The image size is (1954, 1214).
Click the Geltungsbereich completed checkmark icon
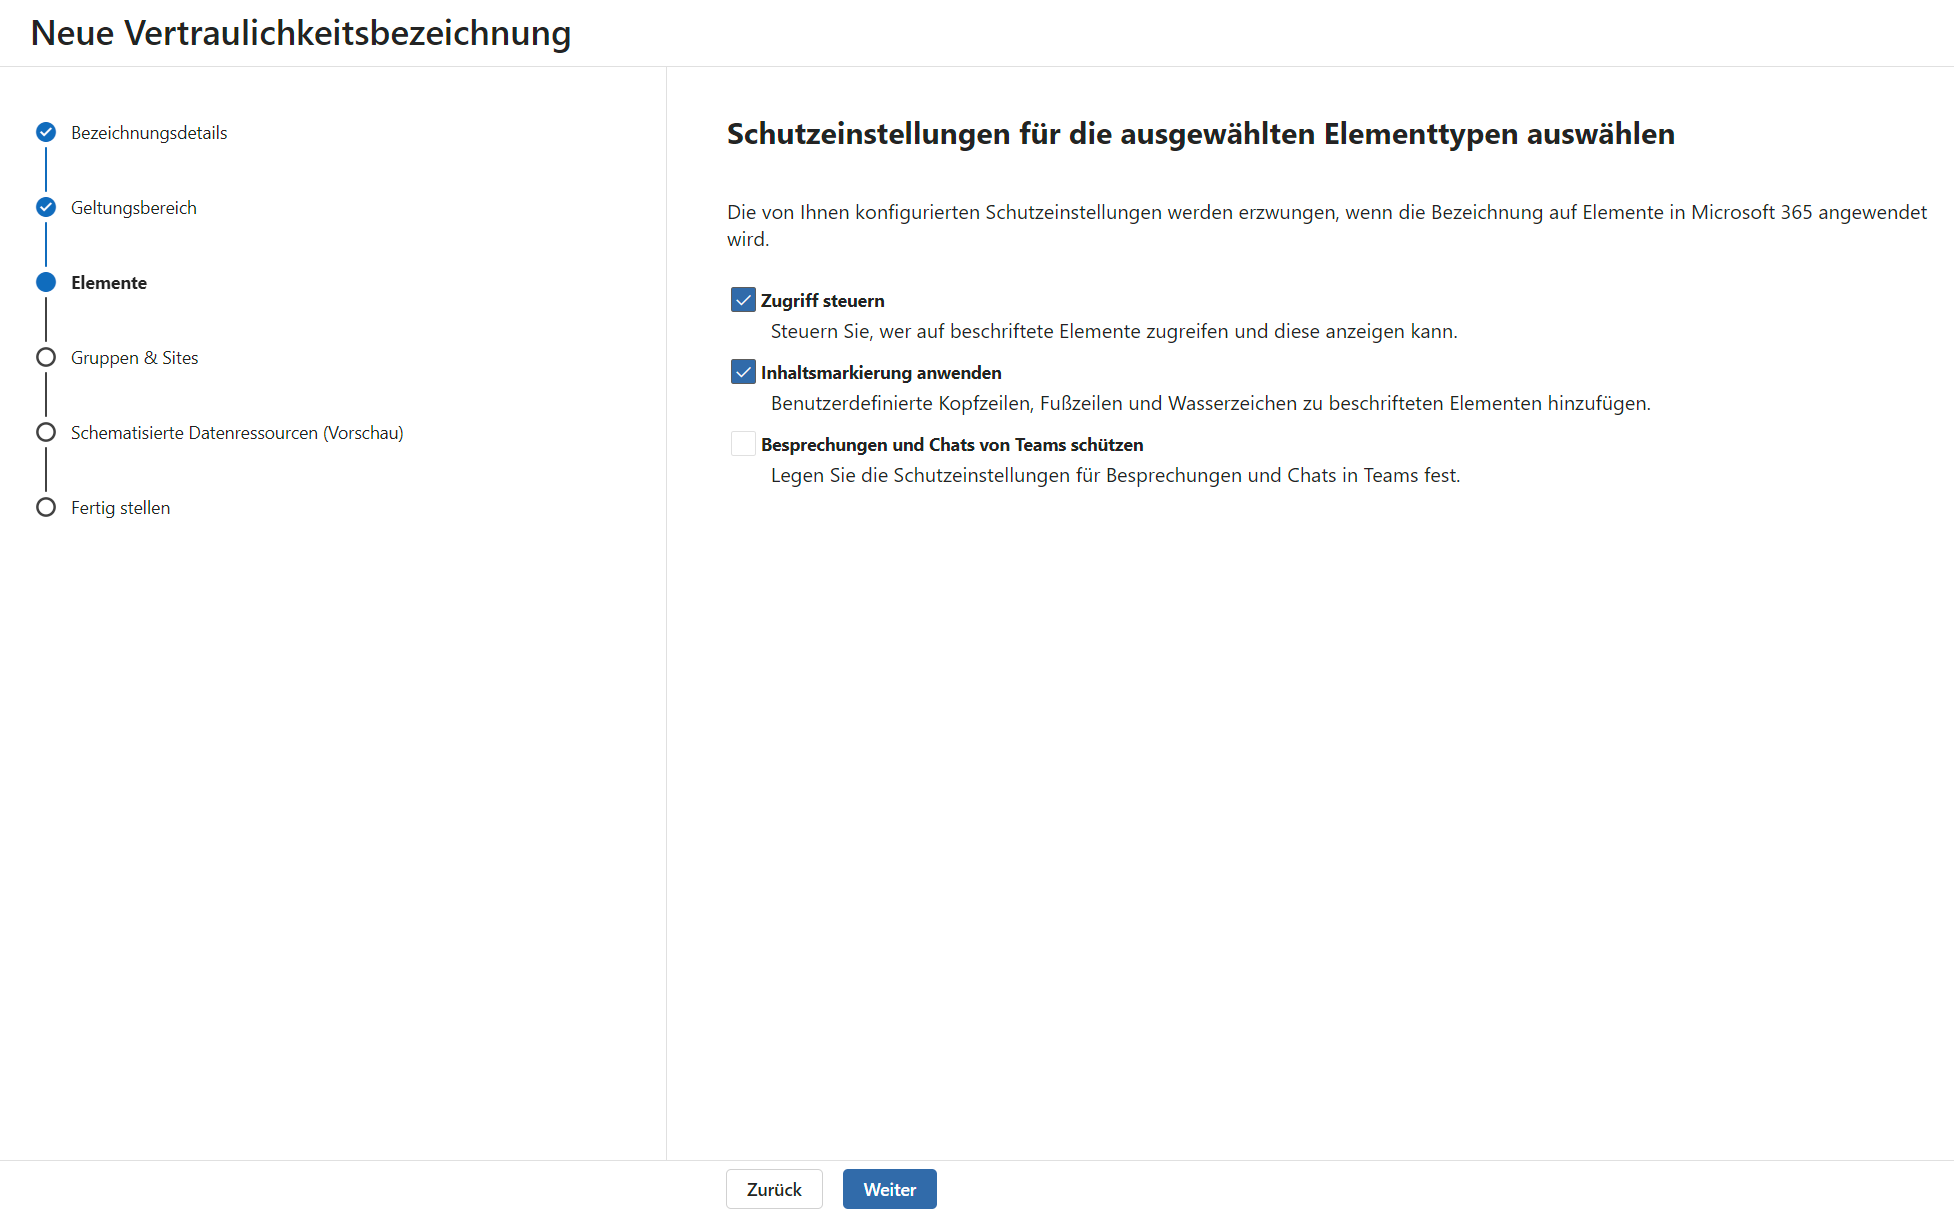[x=46, y=207]
